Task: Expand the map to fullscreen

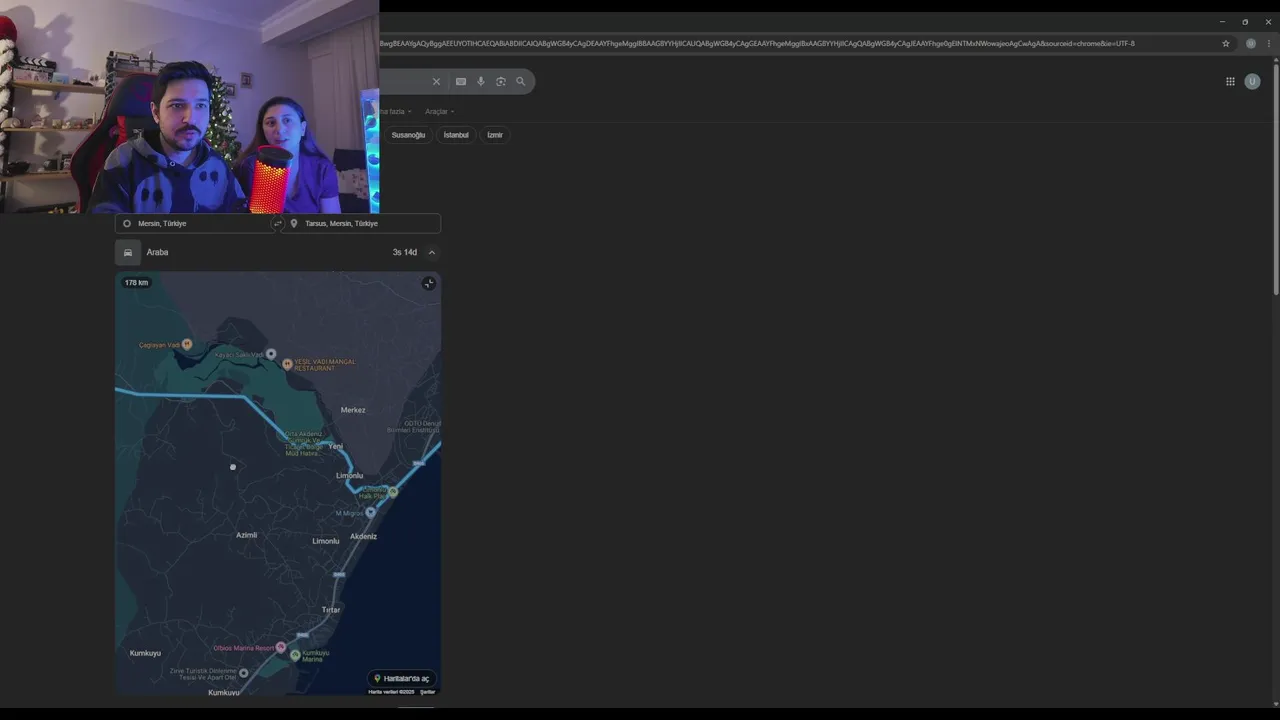Action: [x=429, y=284]
